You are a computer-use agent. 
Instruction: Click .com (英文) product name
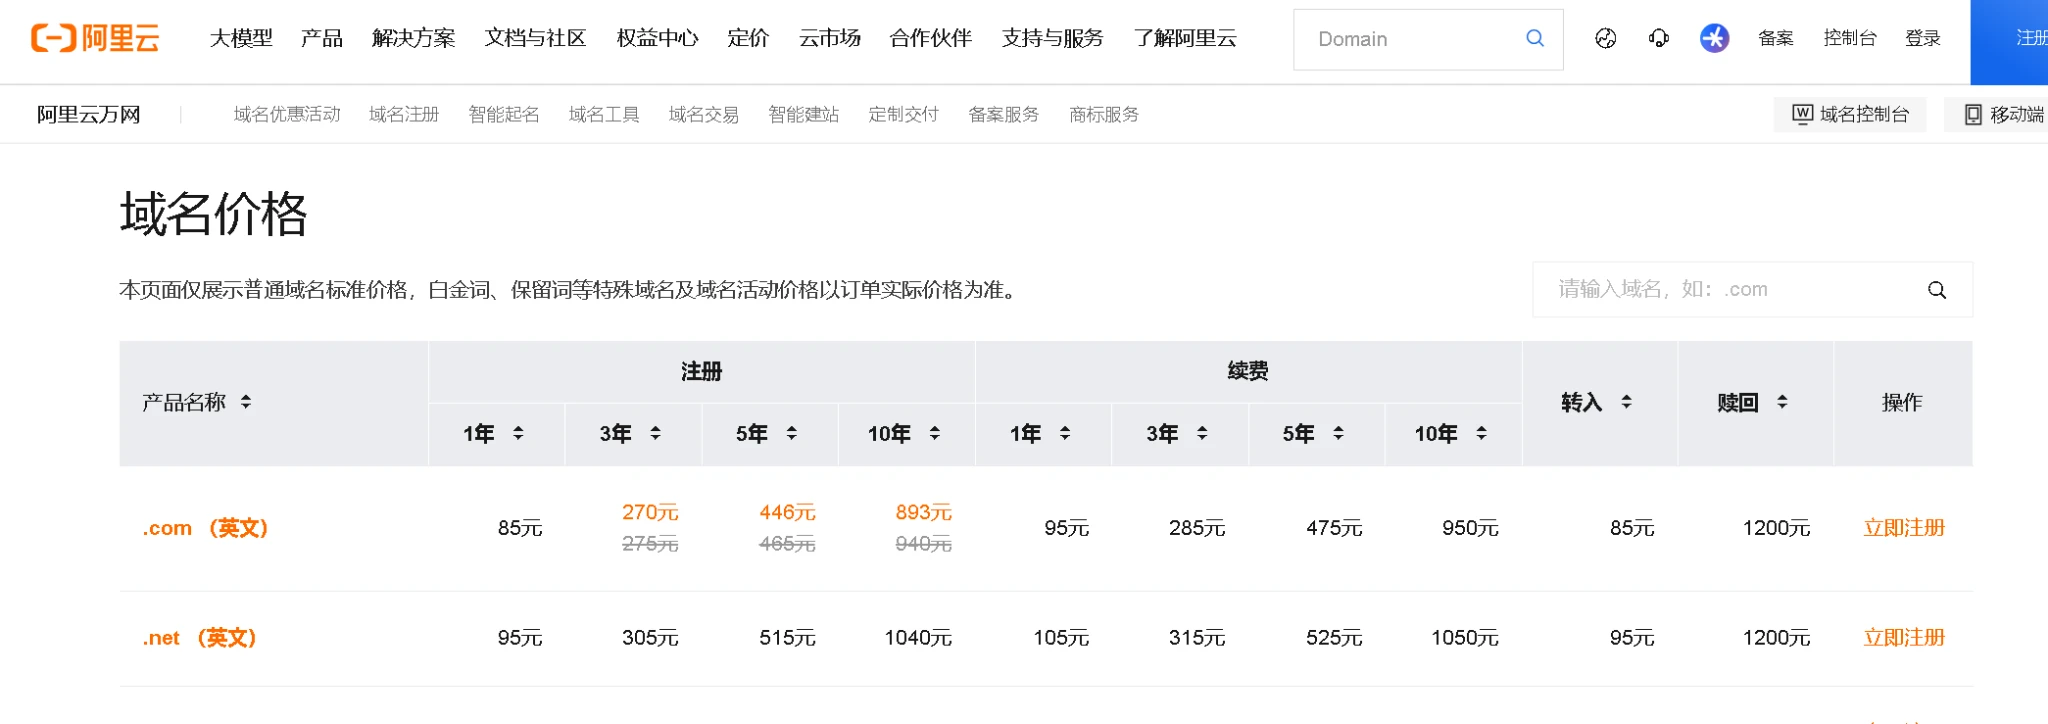[205, 528]
